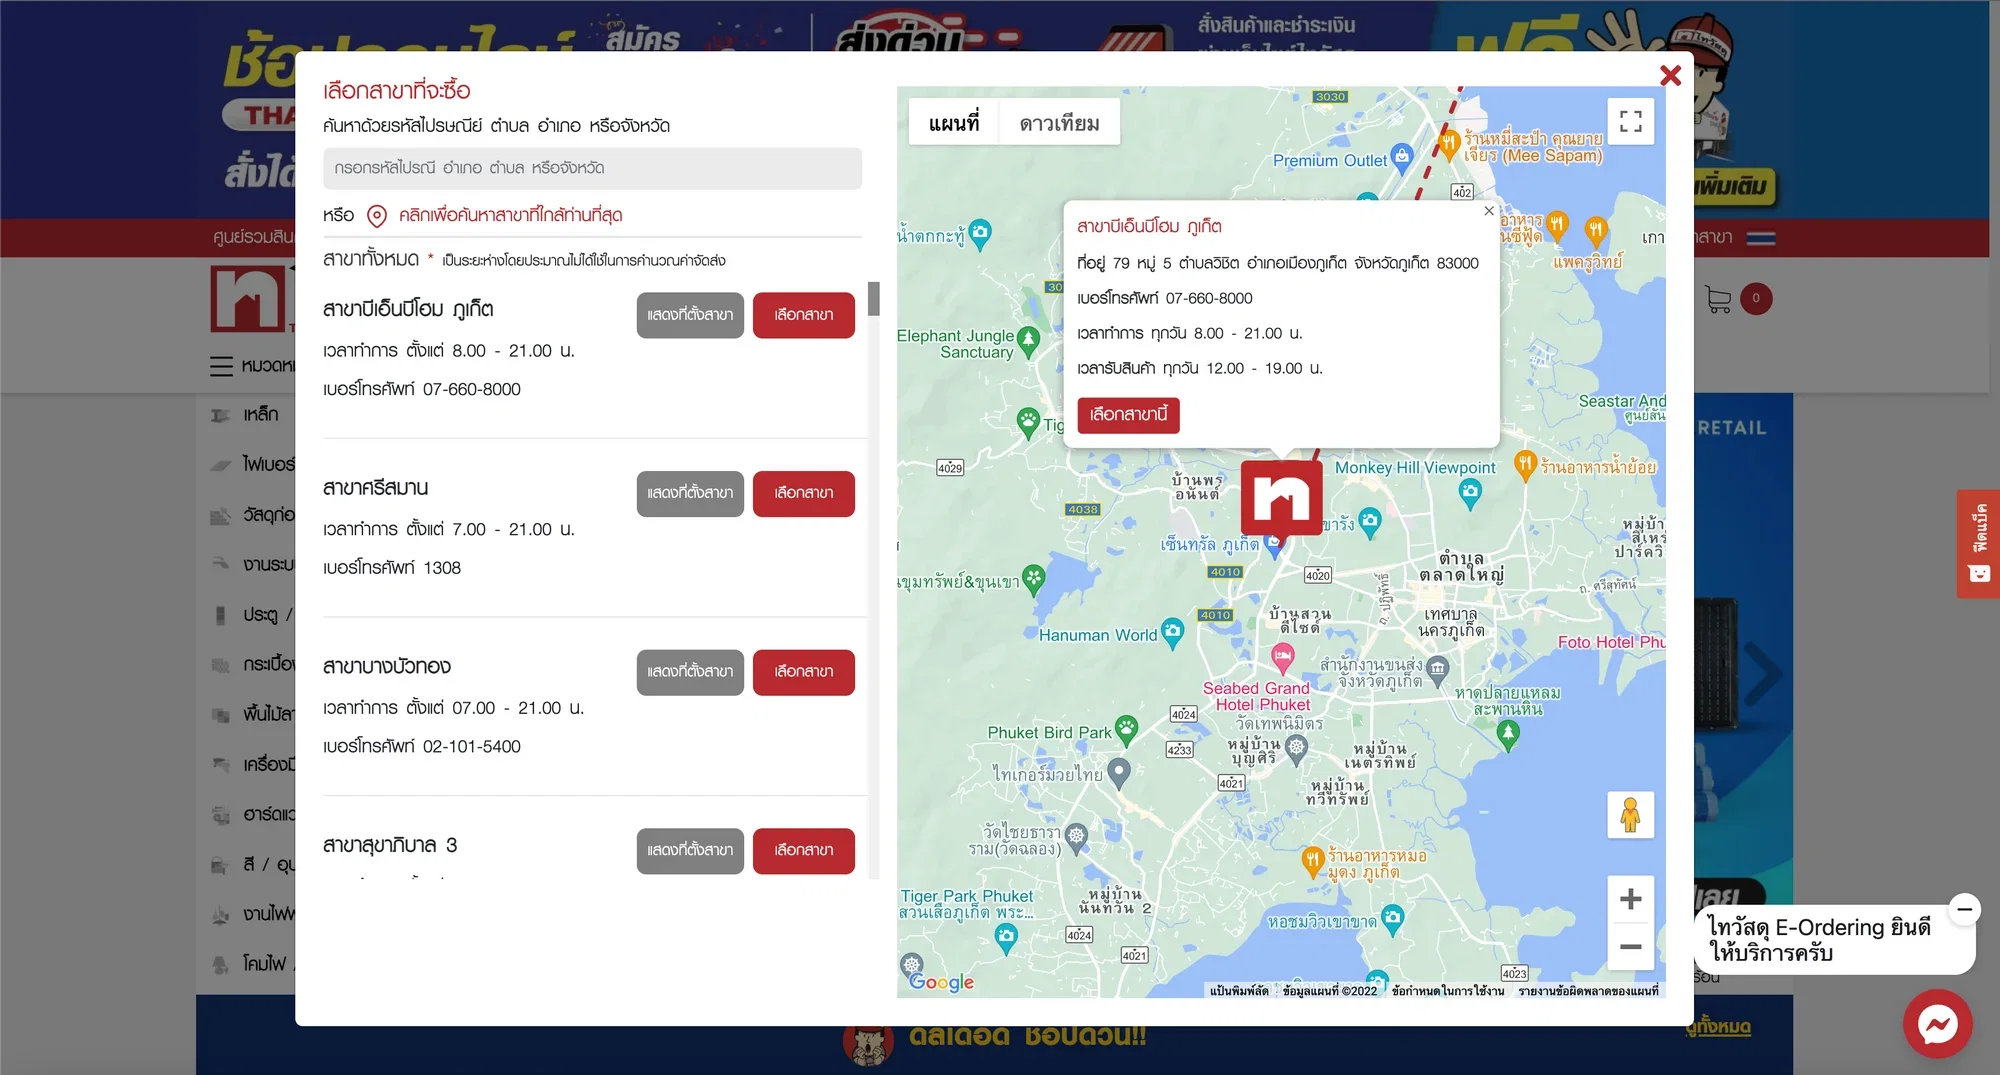Viewport: 2000px width, 1075px height.
Task: Click the postal code search field
Action: 592,168
